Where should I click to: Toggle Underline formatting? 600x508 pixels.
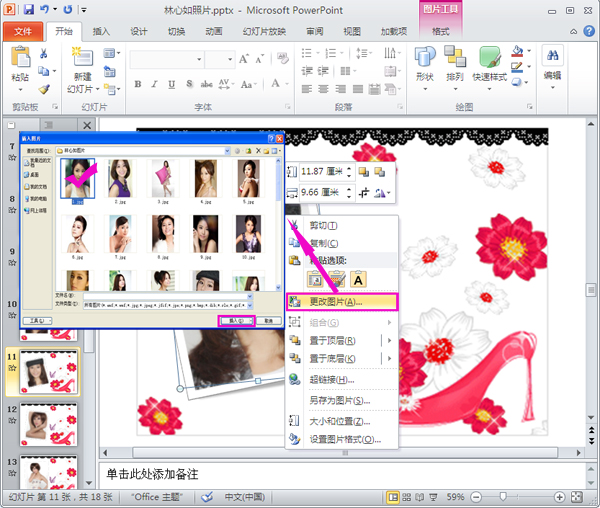coord(171,84)
